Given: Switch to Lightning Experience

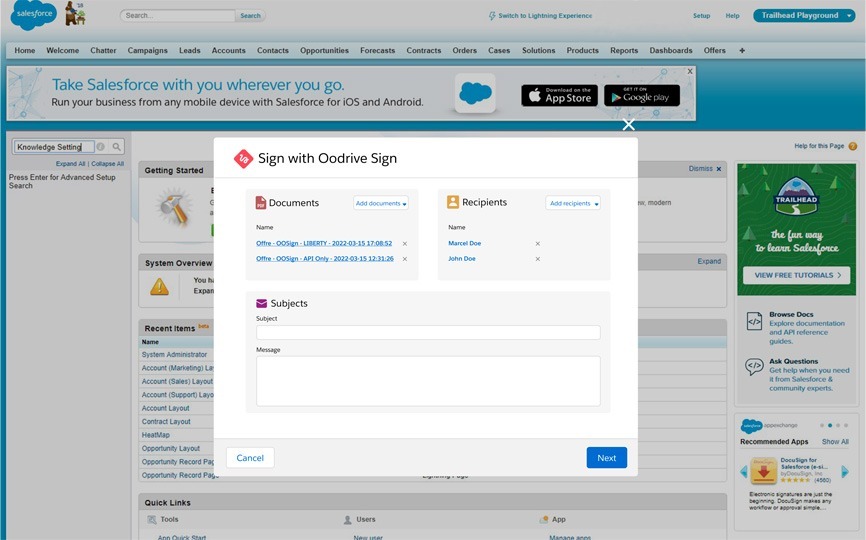Looking at the screenshot, I should click(x=540, y=16).
